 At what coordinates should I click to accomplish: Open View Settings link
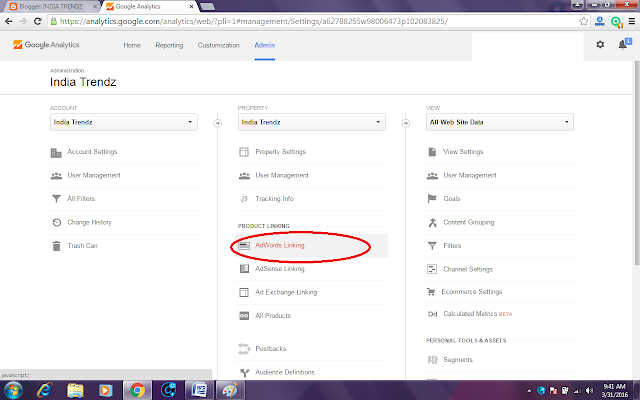tap(463, 152)
